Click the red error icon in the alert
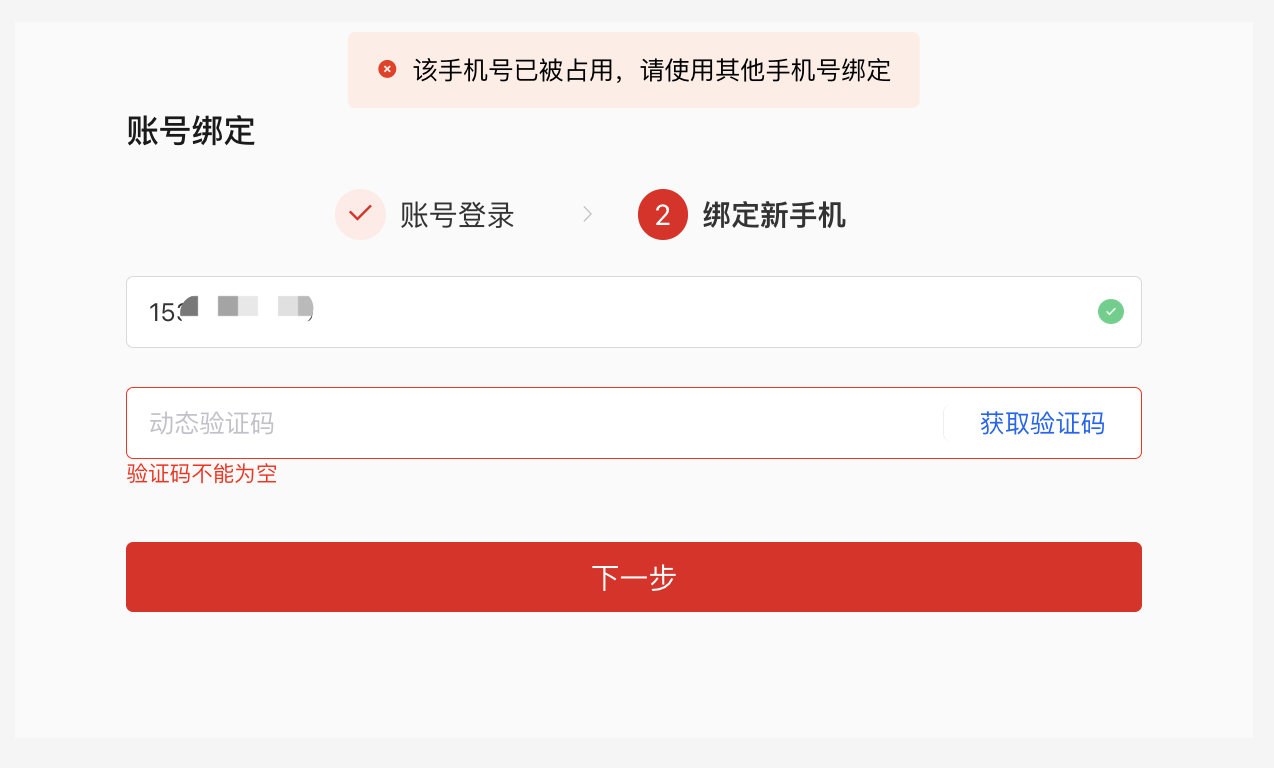1274x768 pixels. [387, 69]
